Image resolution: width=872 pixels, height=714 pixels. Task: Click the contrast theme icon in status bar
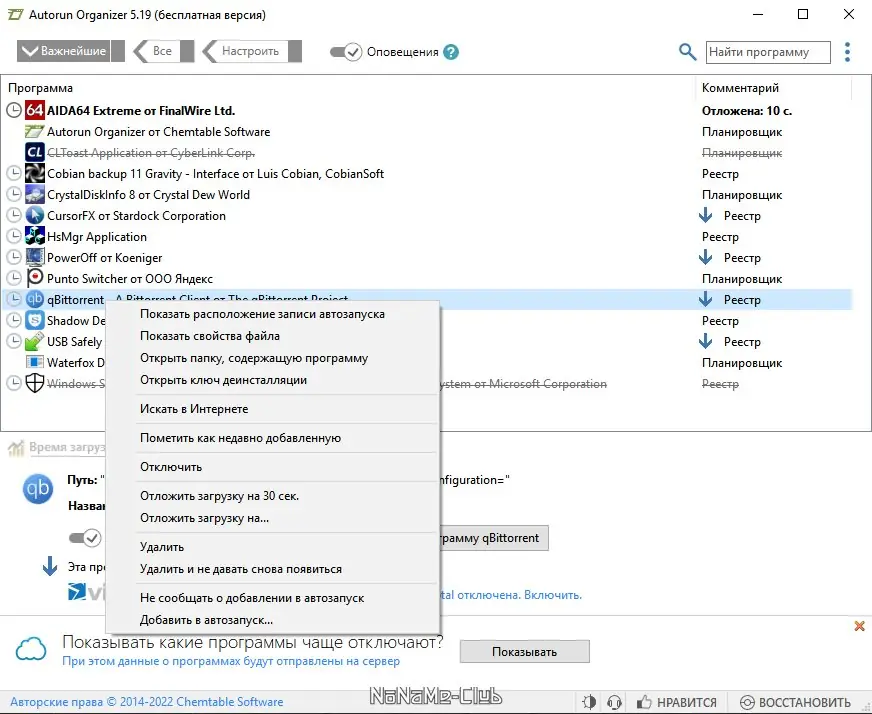589,702
